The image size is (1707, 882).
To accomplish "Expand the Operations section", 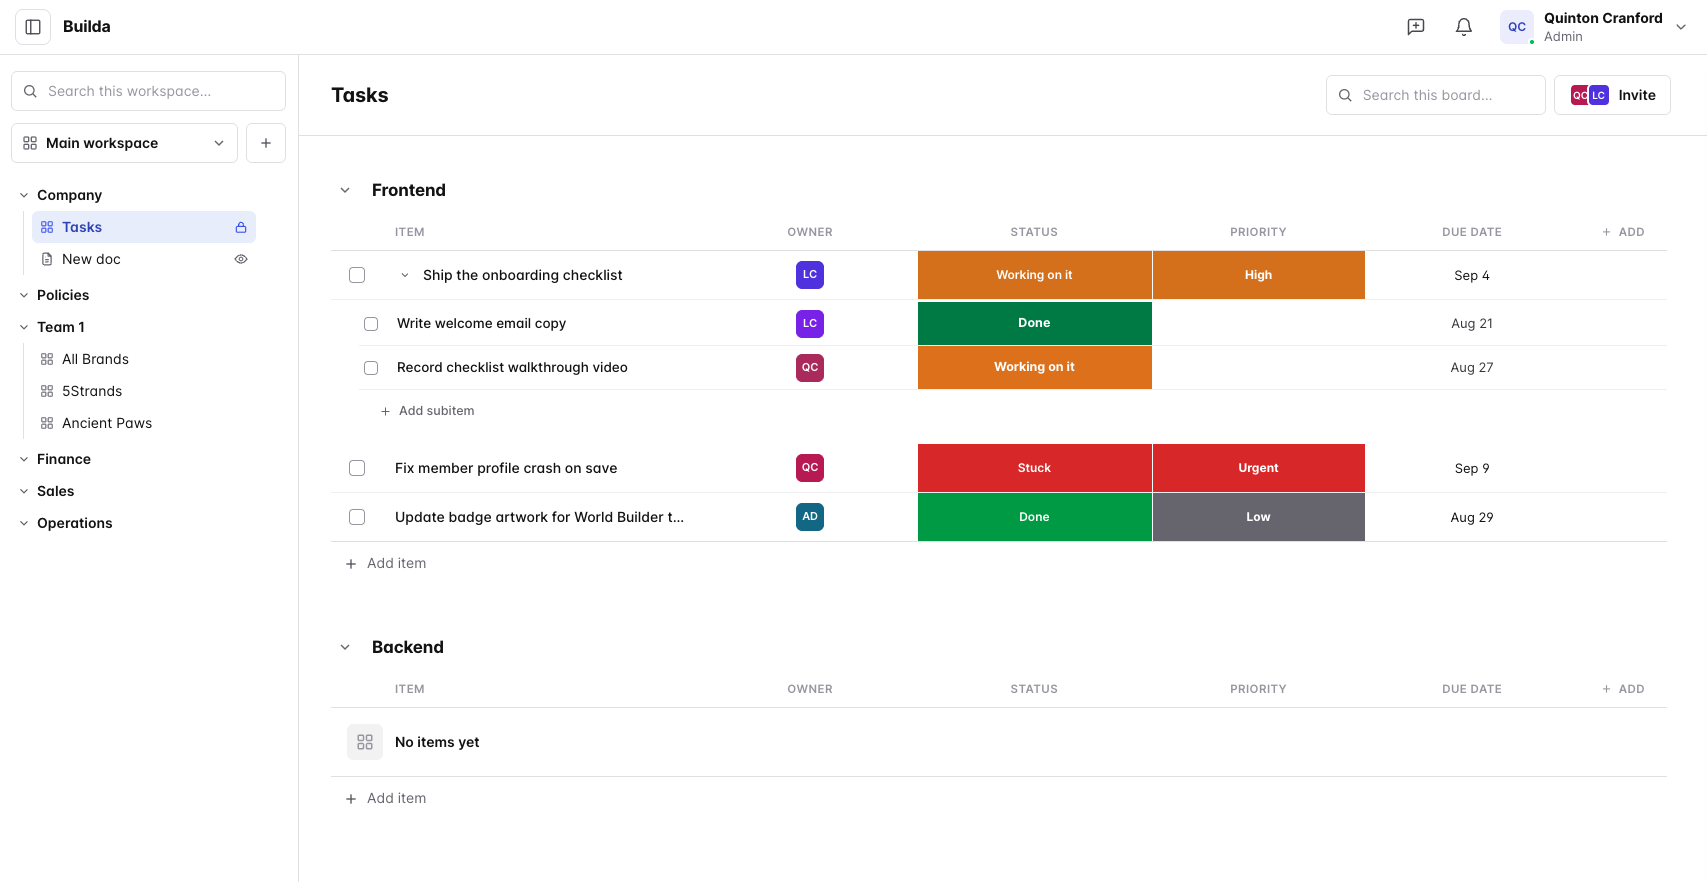I will pyautogui.click(x=24, y=523).
